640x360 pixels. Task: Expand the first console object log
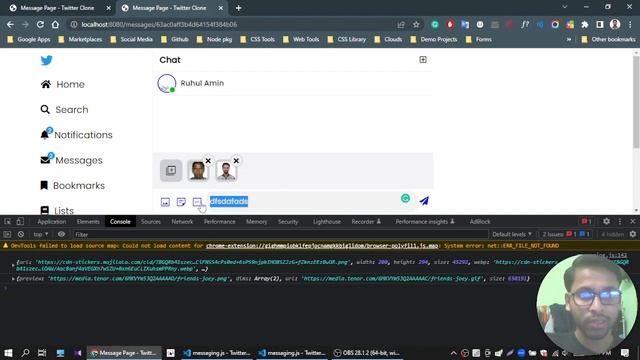click(x=13, y=265)
